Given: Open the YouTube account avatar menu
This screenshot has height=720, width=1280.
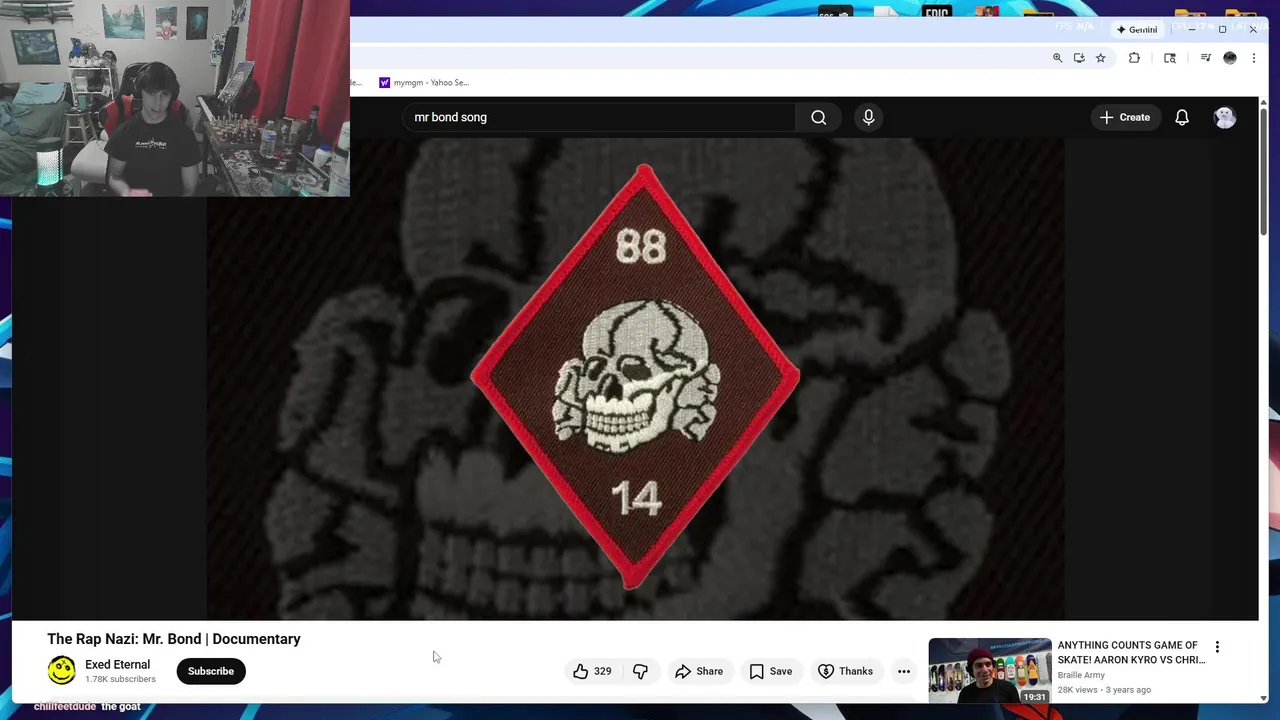Looking at the screenshot, I should pos(1224,117).
